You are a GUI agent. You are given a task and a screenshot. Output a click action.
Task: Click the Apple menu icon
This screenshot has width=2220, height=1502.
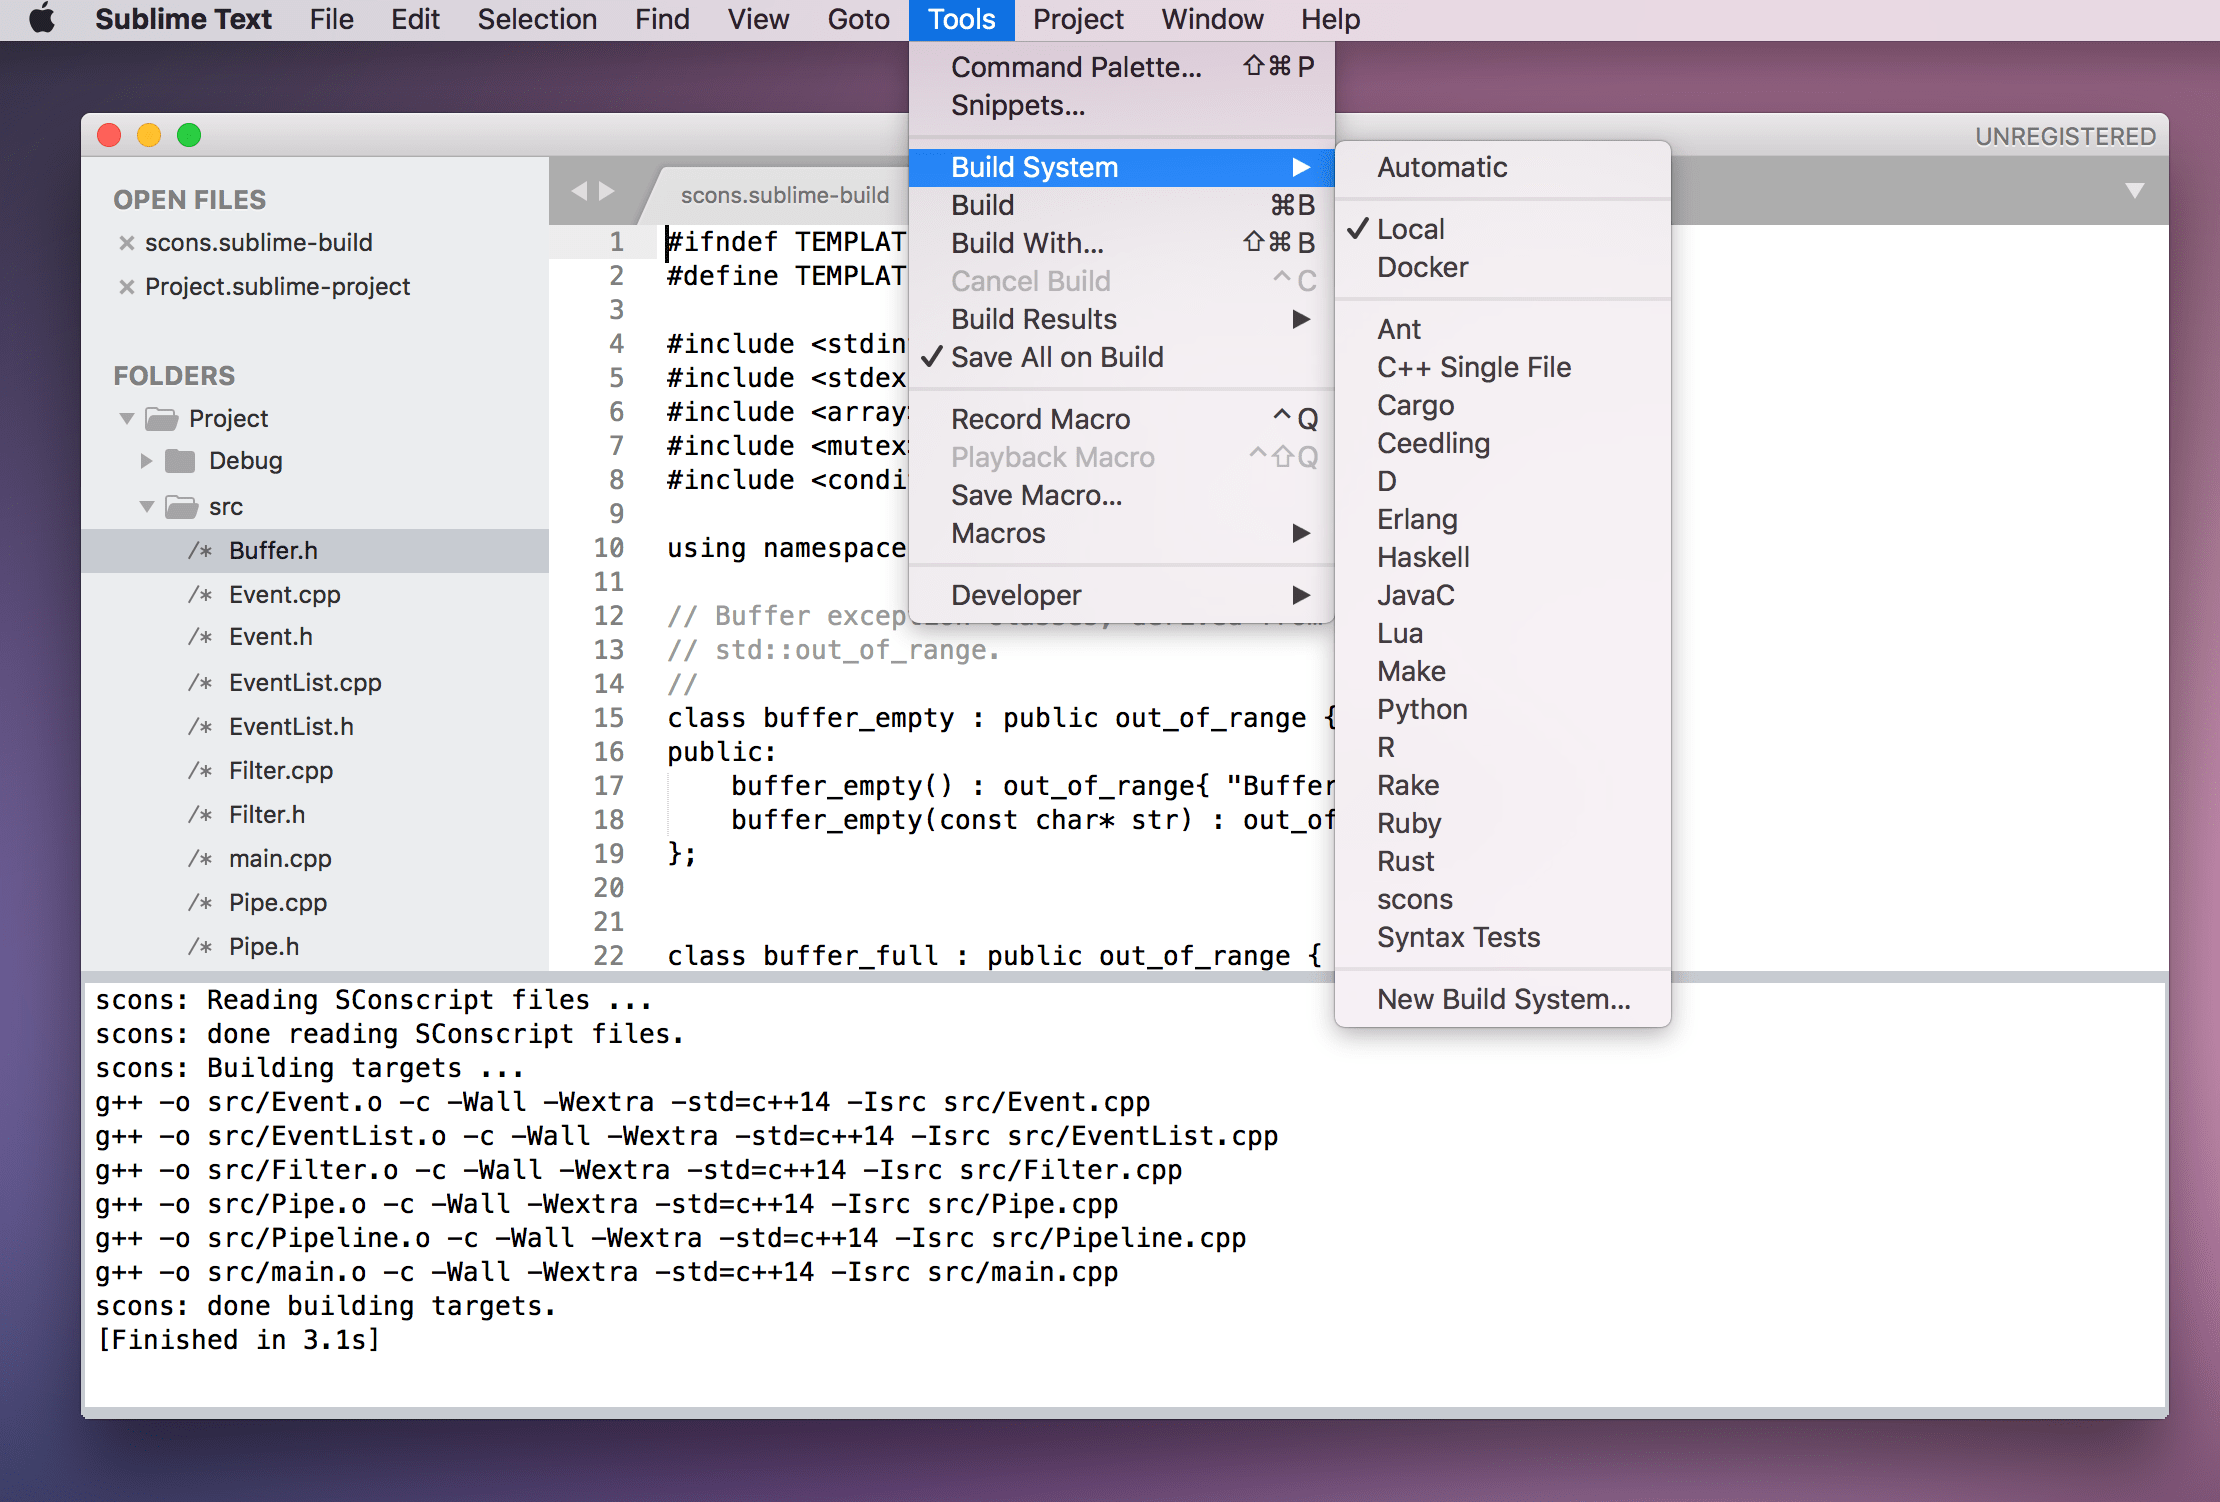point(42,19)
